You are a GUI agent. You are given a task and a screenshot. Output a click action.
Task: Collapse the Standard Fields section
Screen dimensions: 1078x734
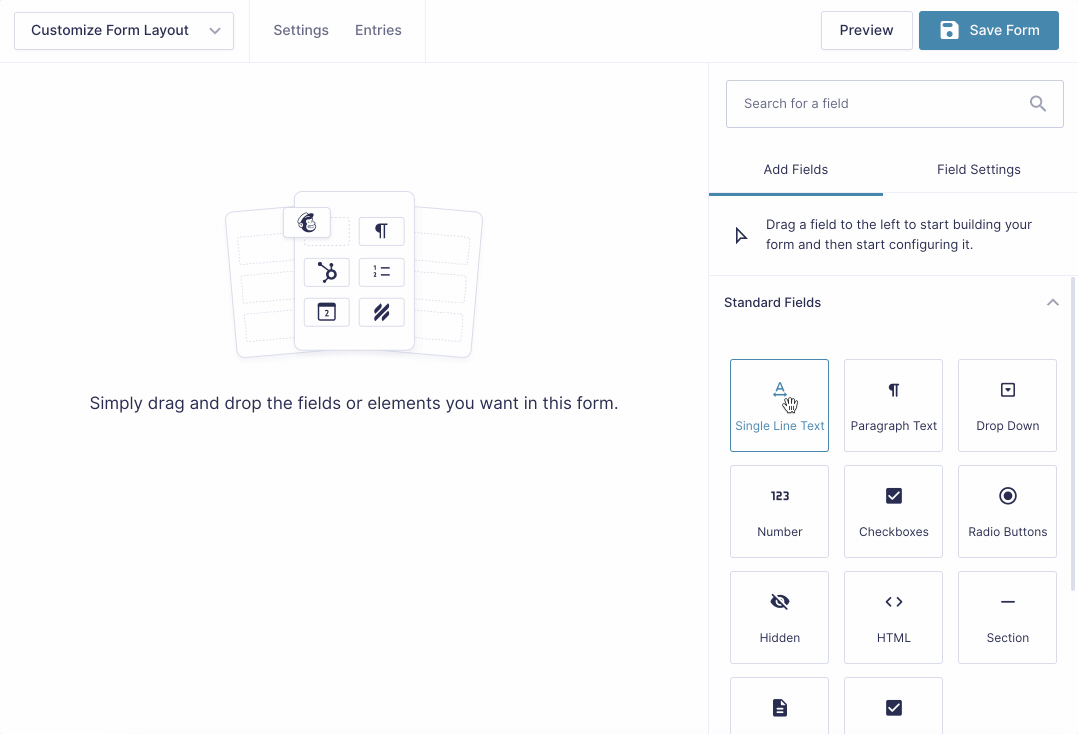tap(1052, 302)
